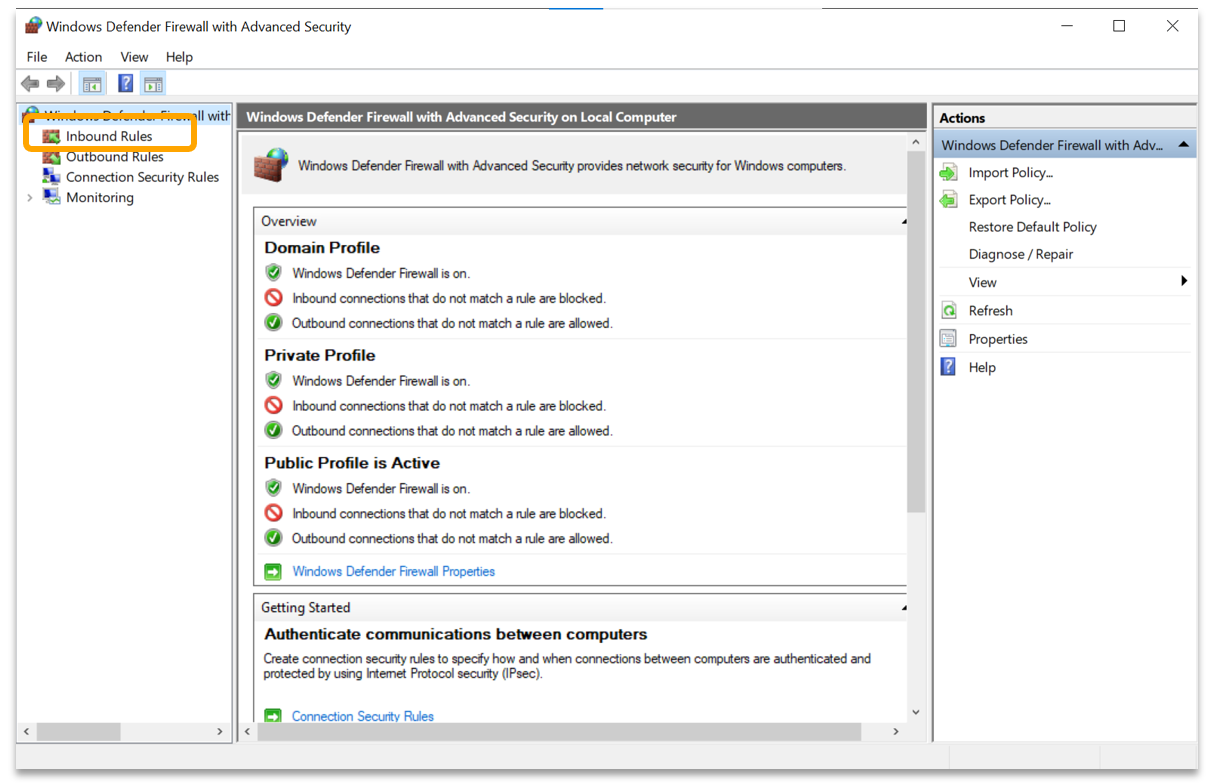Open Windows Defender Firewall Properties link
The image size is (1208, 783).
coord(393,572)
